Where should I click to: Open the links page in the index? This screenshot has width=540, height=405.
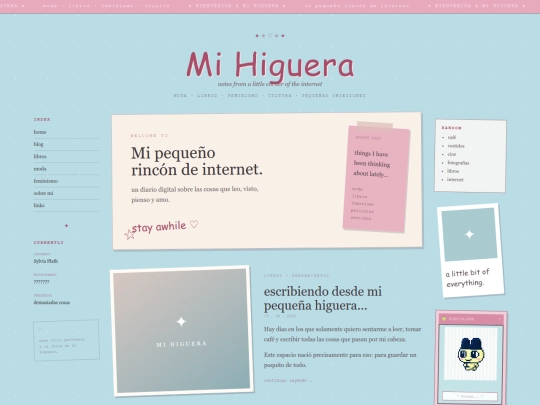click(39, 205)
